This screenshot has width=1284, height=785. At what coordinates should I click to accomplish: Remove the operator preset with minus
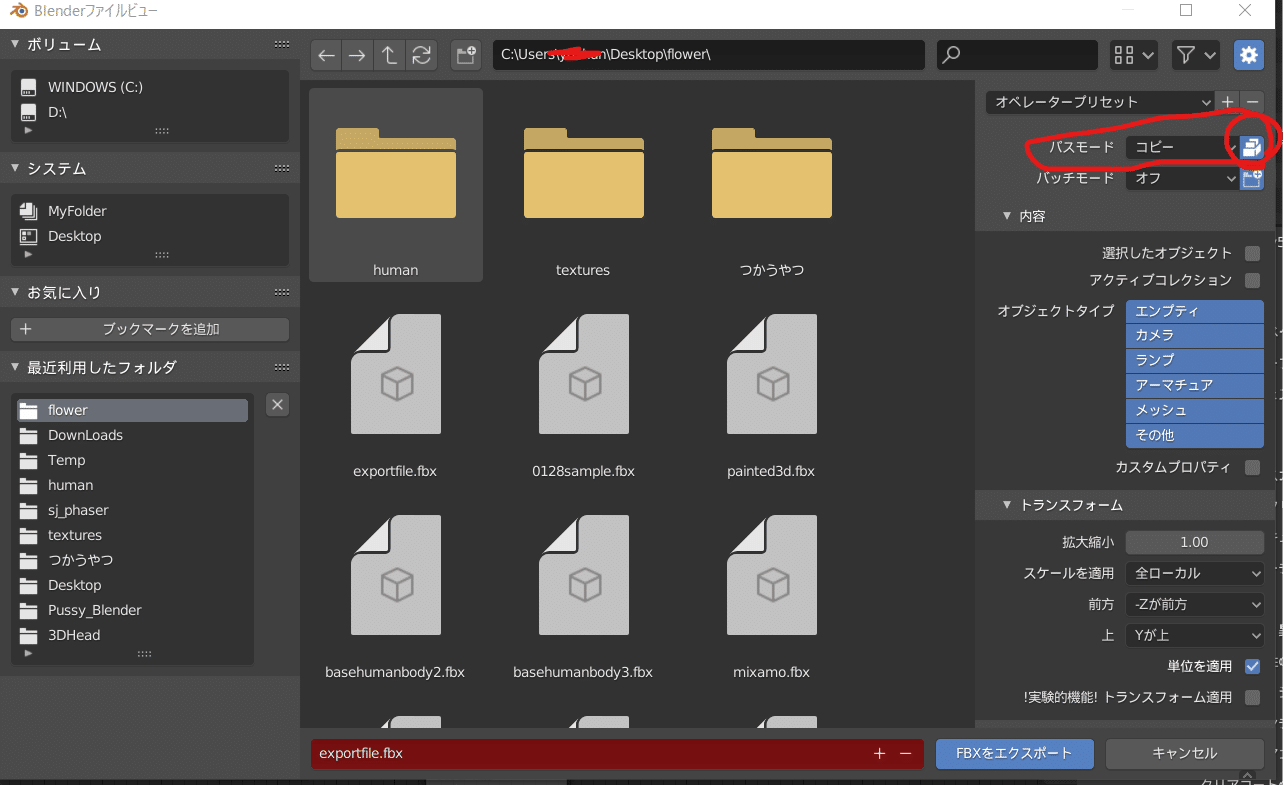click(x=1252, y=102)
